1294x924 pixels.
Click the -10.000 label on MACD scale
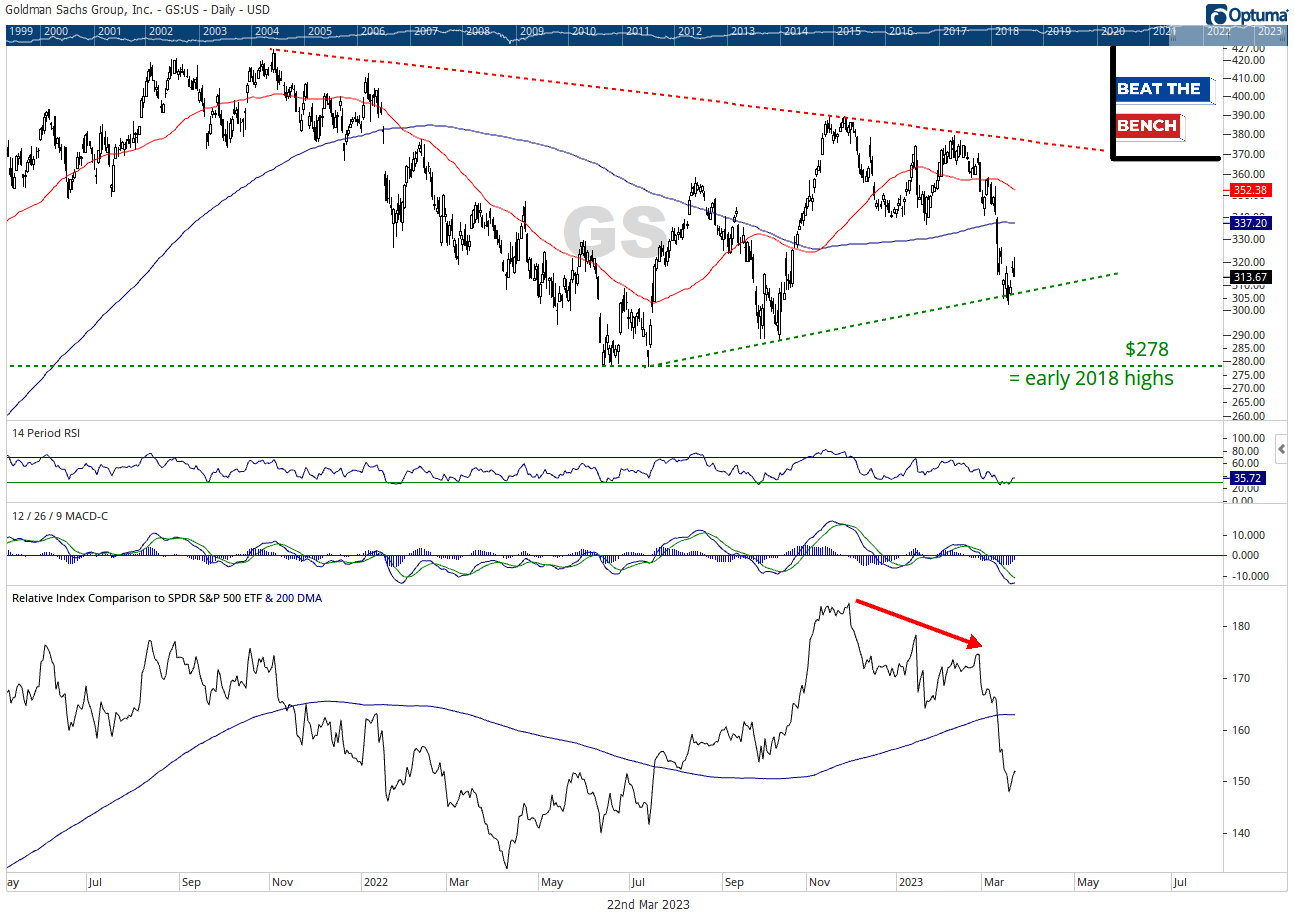pos(1252,576)
